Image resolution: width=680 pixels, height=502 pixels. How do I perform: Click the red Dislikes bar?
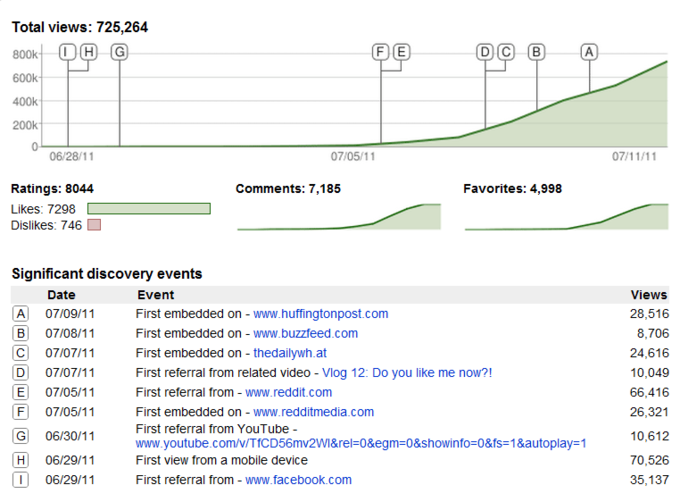click(94, 225)
